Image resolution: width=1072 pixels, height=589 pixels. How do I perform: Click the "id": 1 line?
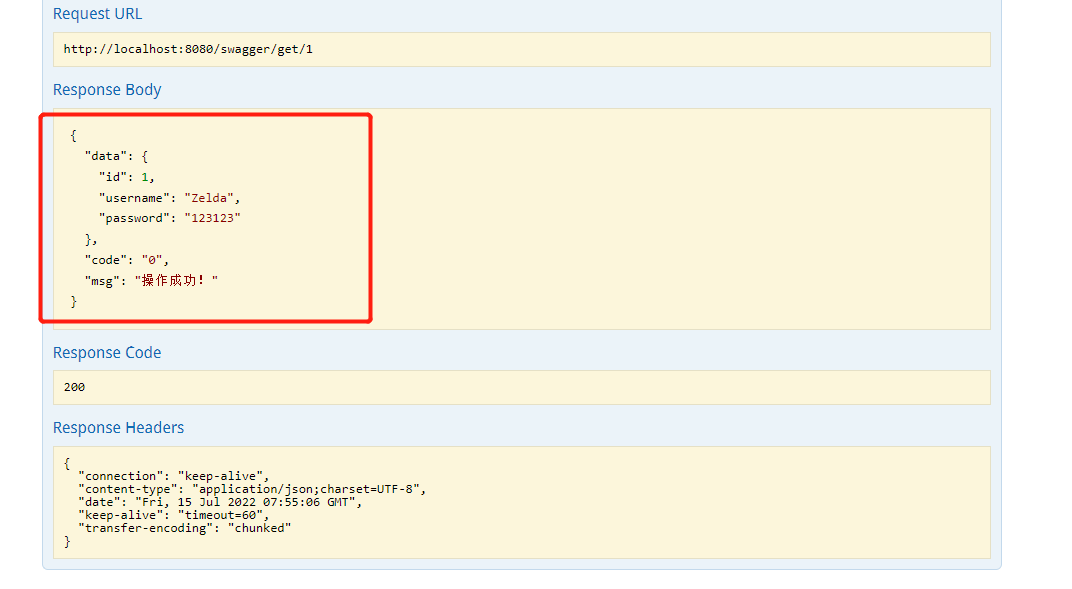click(x=126, y=177)
